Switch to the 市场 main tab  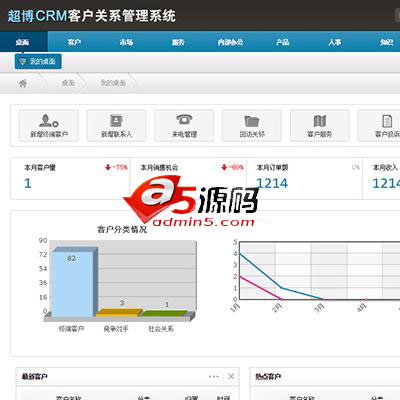(126, 42)
